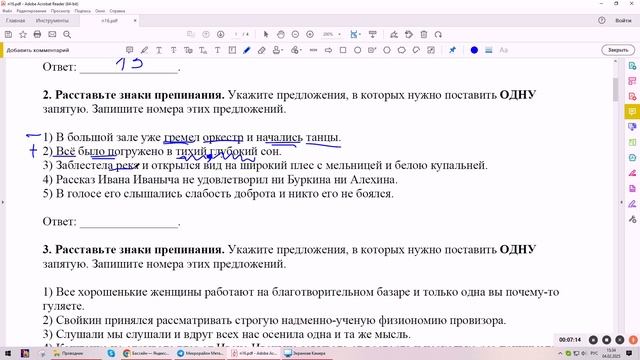This screenshot has width=640, height=360.
Task: Click the sign document pen icon
Action: [394, 35]
